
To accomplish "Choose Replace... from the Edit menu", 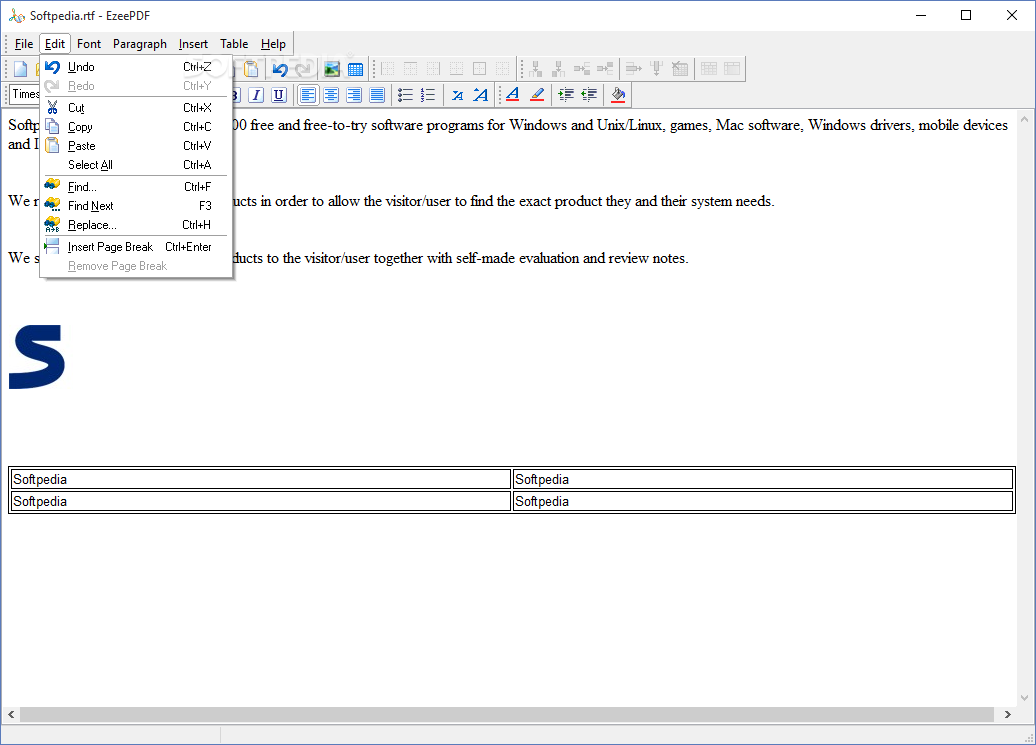I will coord(136,225).
